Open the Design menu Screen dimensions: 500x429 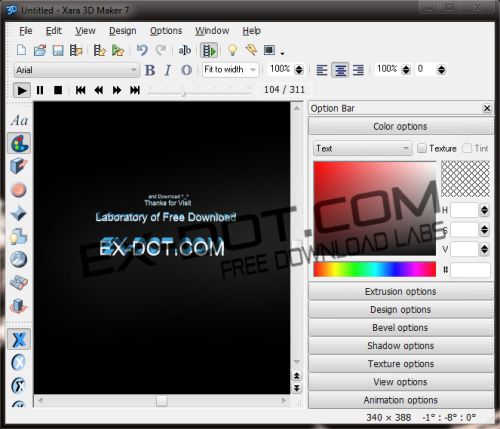(x=123, y=31)
